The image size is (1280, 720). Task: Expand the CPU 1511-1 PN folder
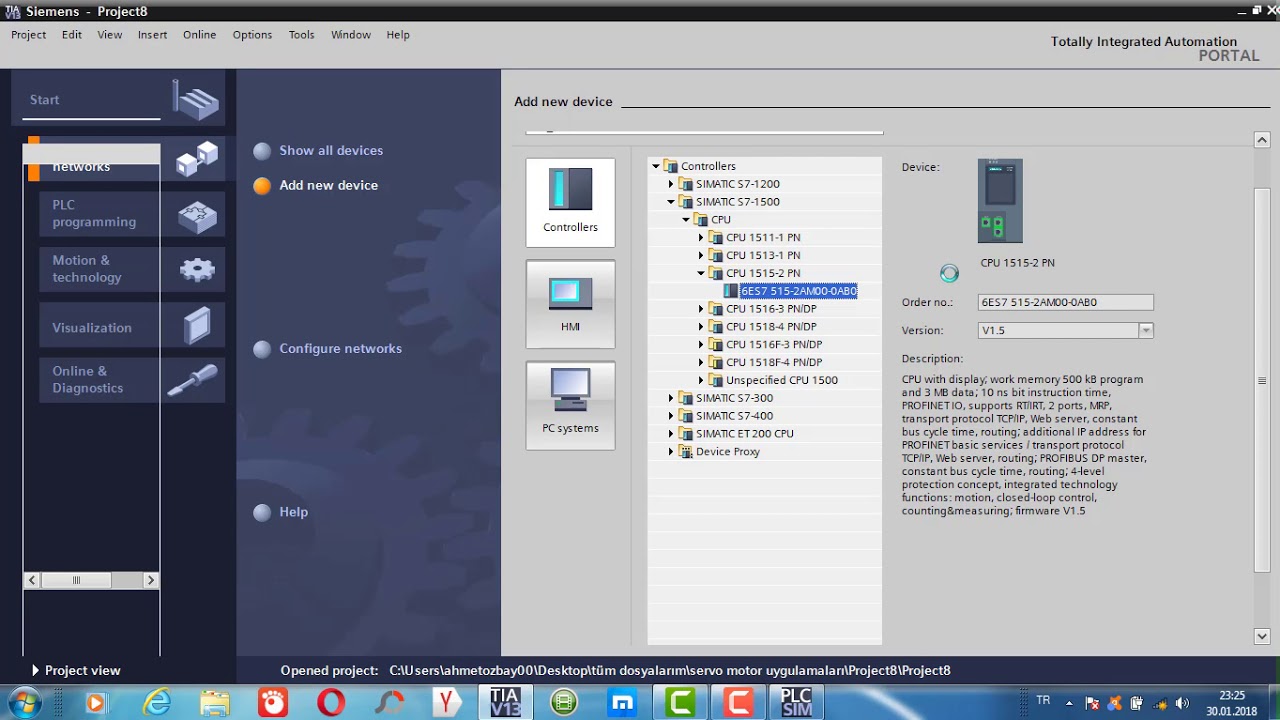701,238
